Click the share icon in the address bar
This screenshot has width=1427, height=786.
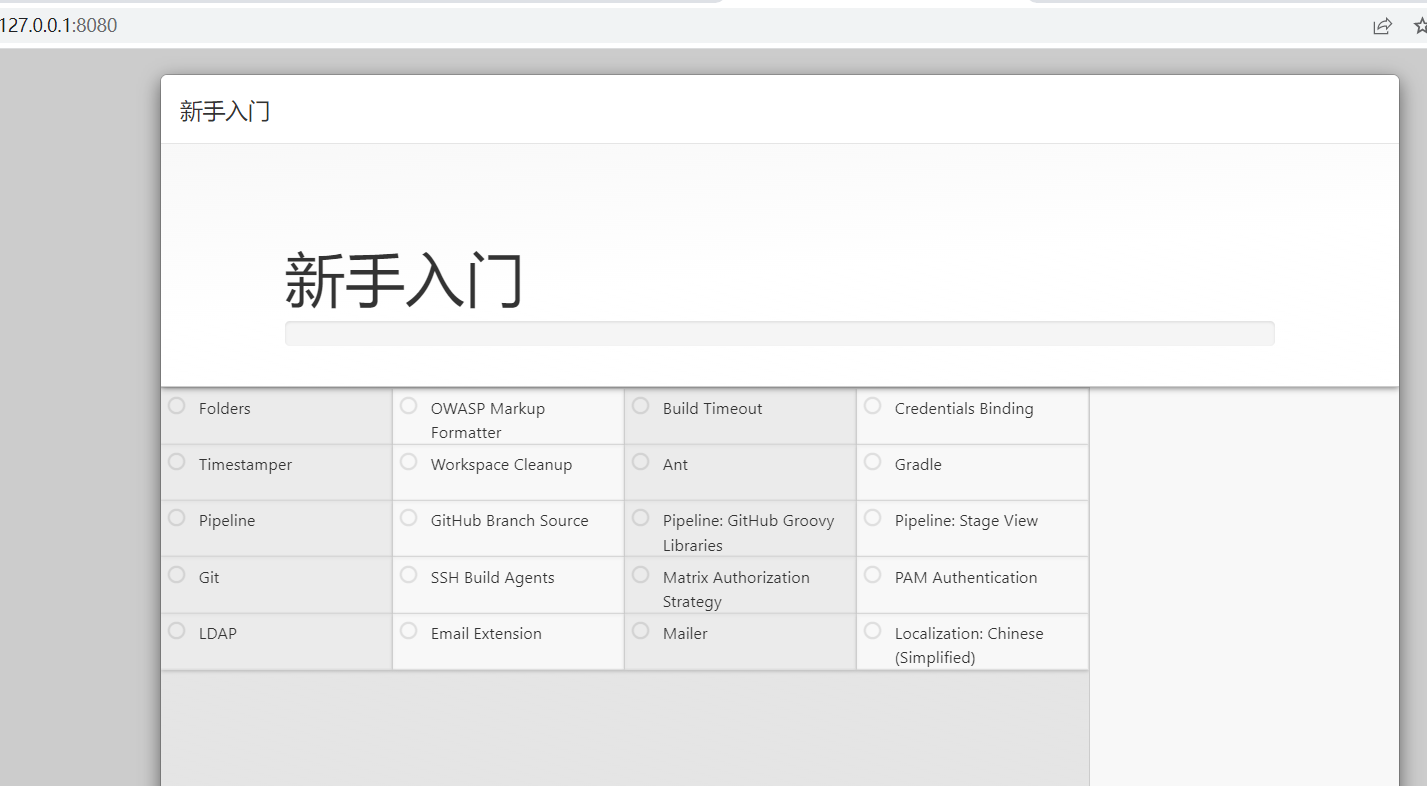1382,26
